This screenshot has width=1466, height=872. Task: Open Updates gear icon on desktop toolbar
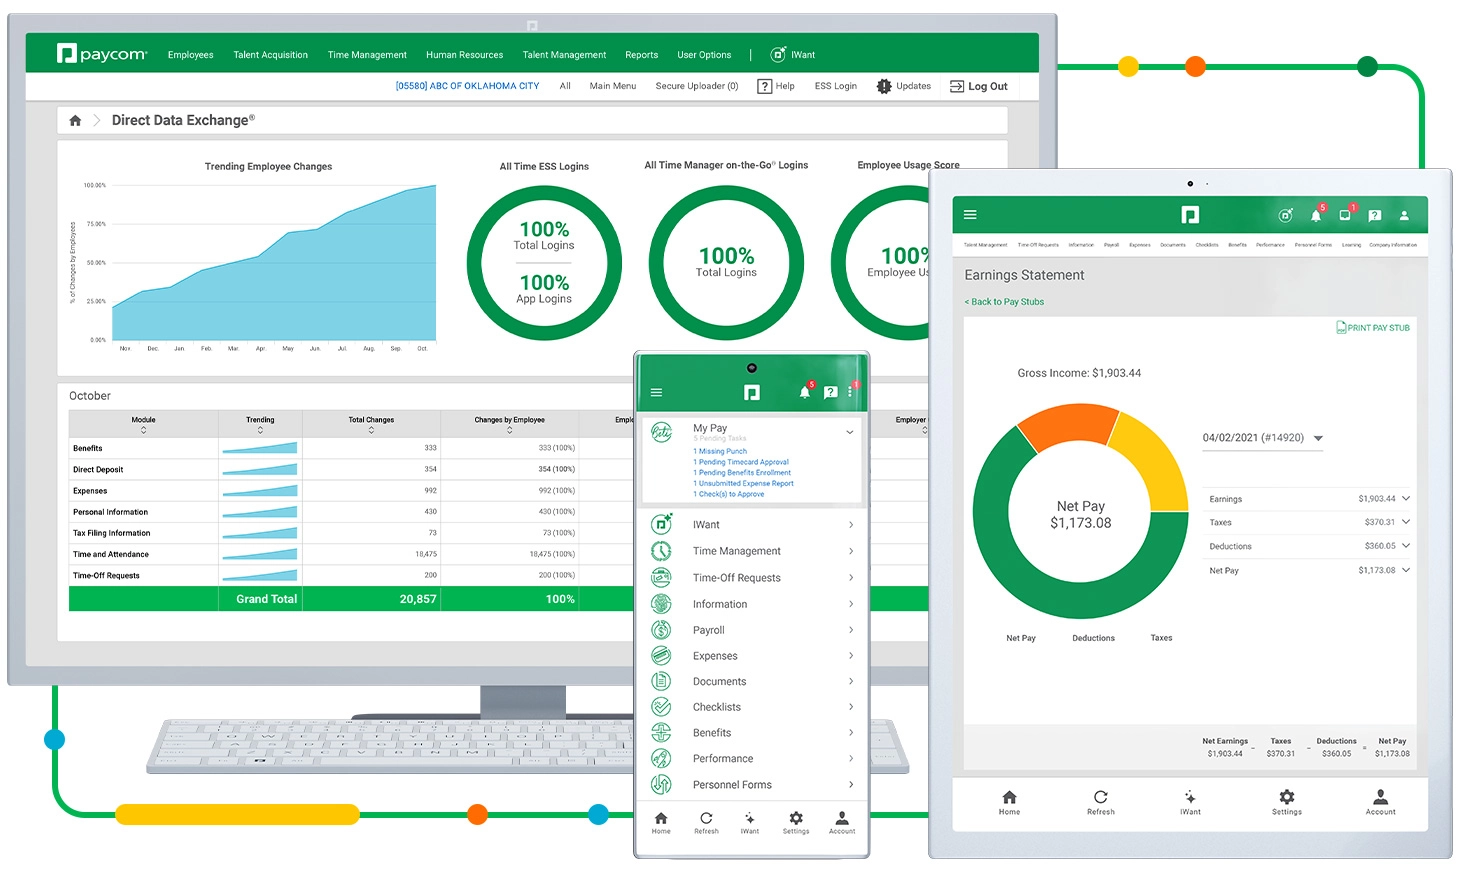tap(884, 86)
